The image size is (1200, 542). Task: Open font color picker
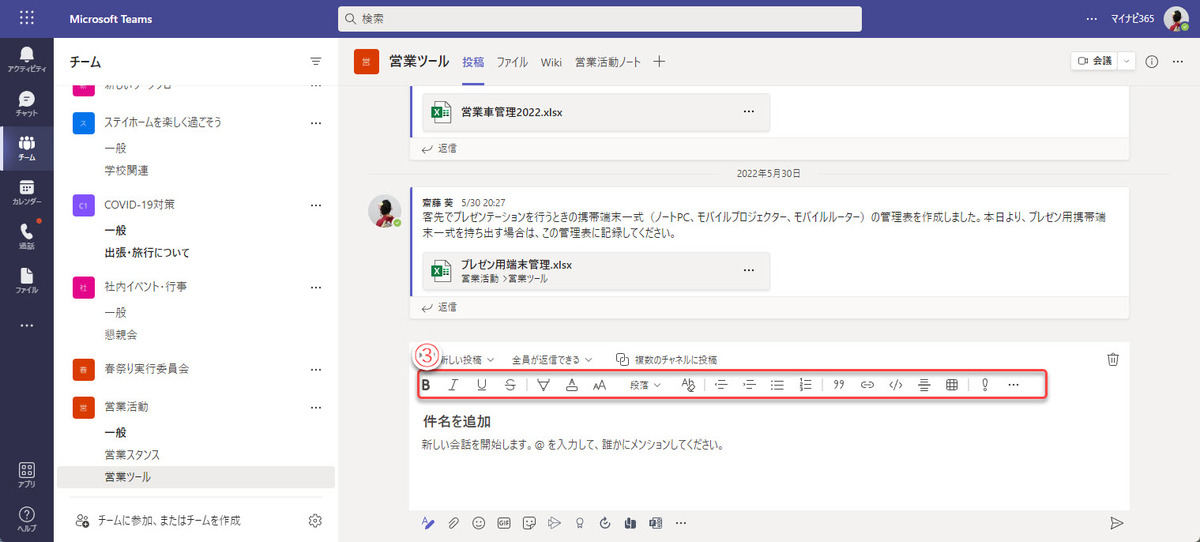[572, 384]
